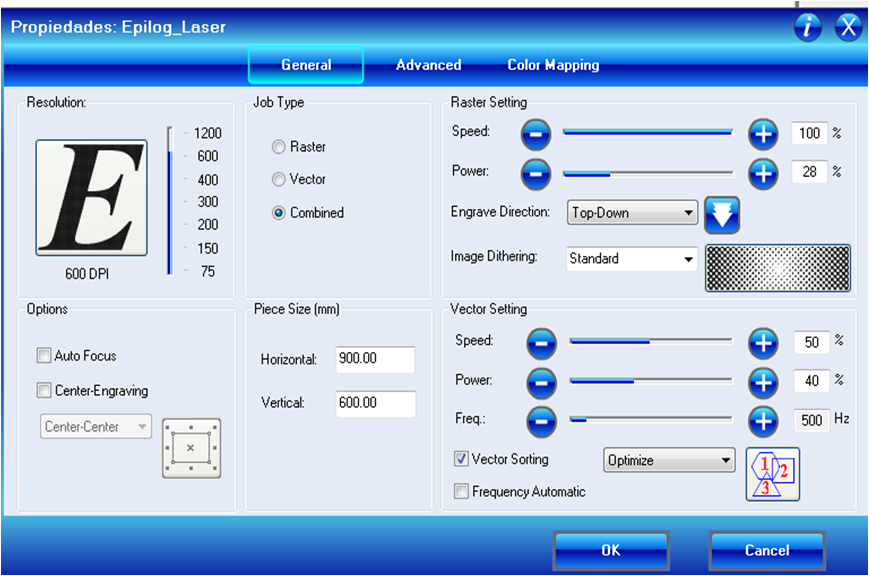Viewport: 869px width, 576px height.
Task: Click the Vector Power slider track
Action: coord(651,381)
